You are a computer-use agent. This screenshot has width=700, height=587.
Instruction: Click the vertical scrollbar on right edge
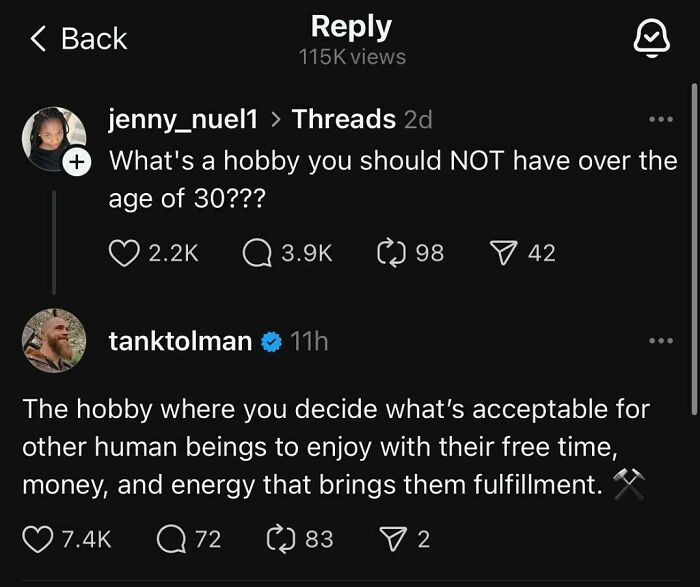pos(693,250)
